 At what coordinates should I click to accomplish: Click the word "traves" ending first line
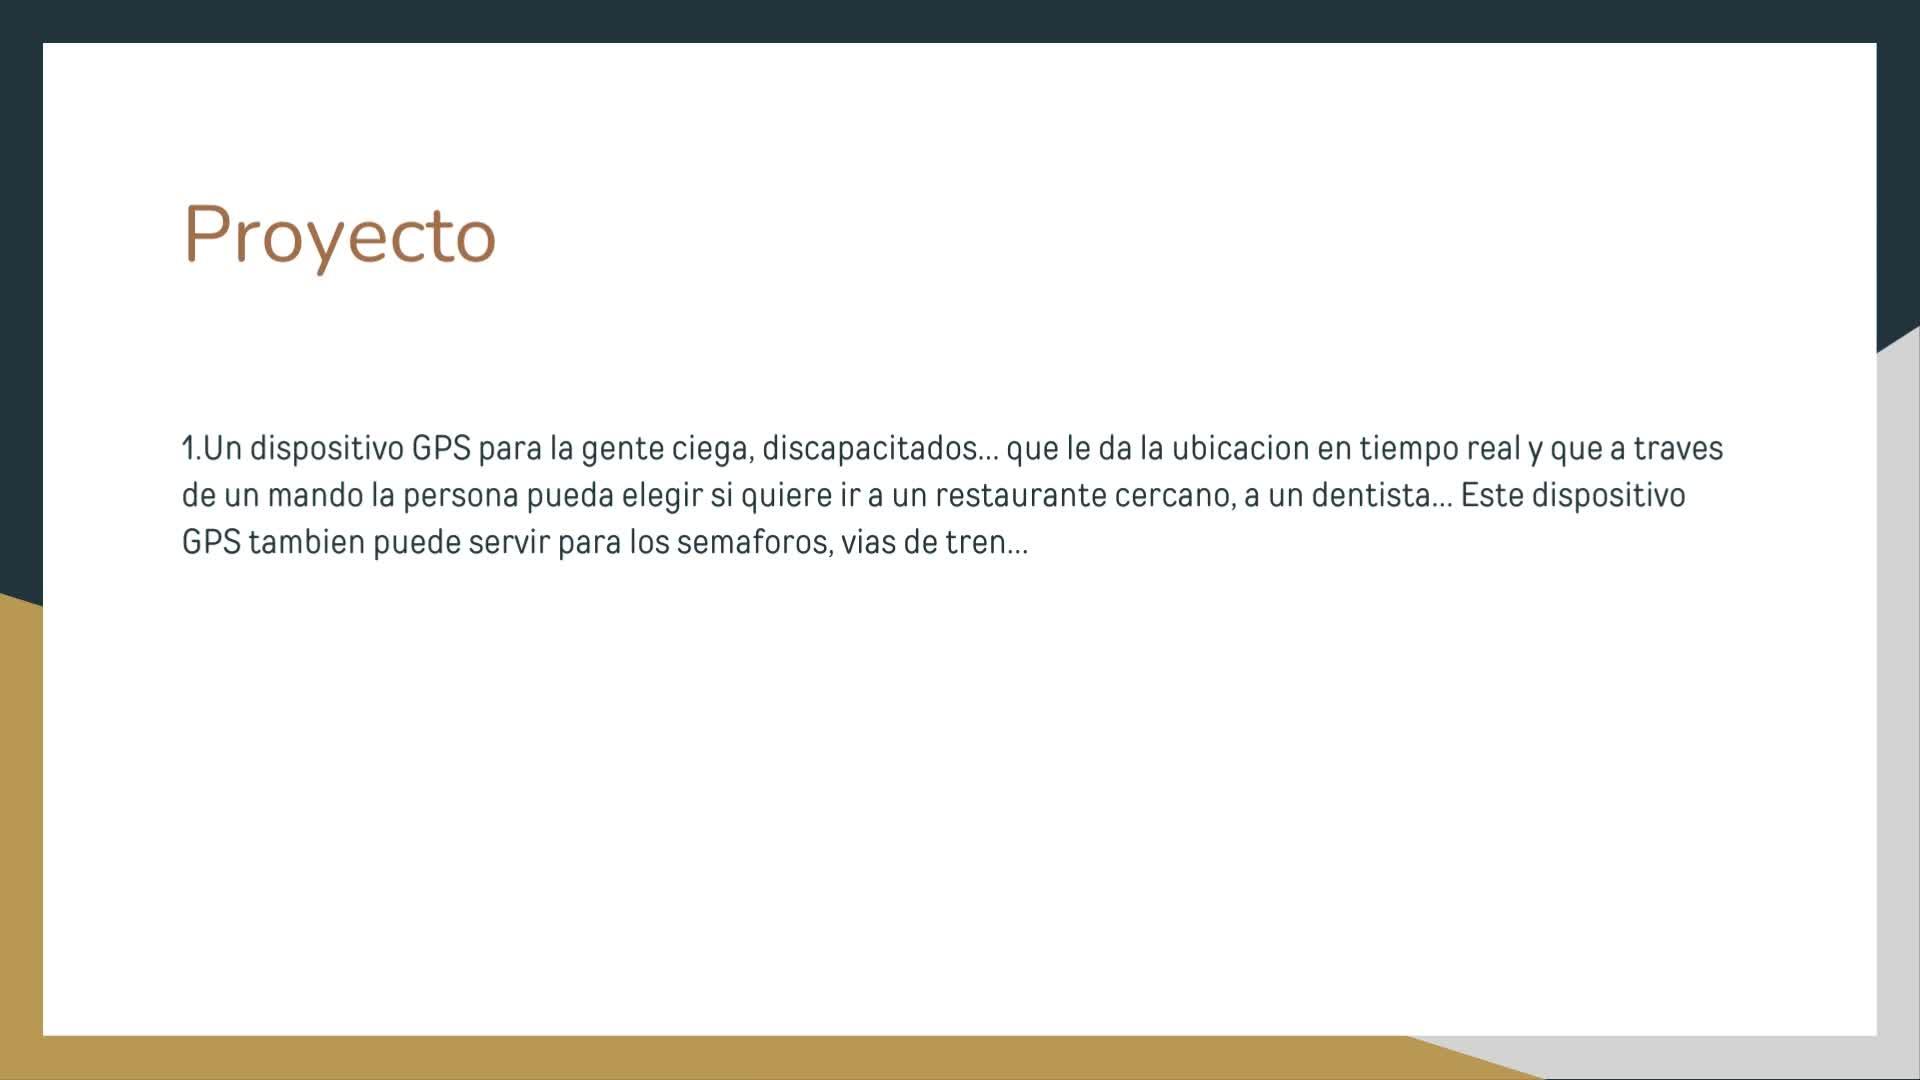[x=1677, y=448]
